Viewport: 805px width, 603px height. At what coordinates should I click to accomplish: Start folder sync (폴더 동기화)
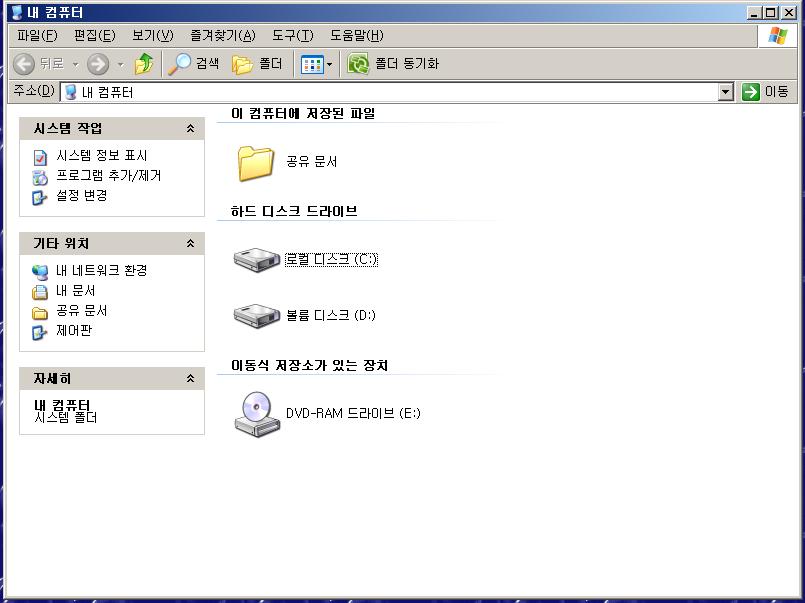click(x=393, y=64)
